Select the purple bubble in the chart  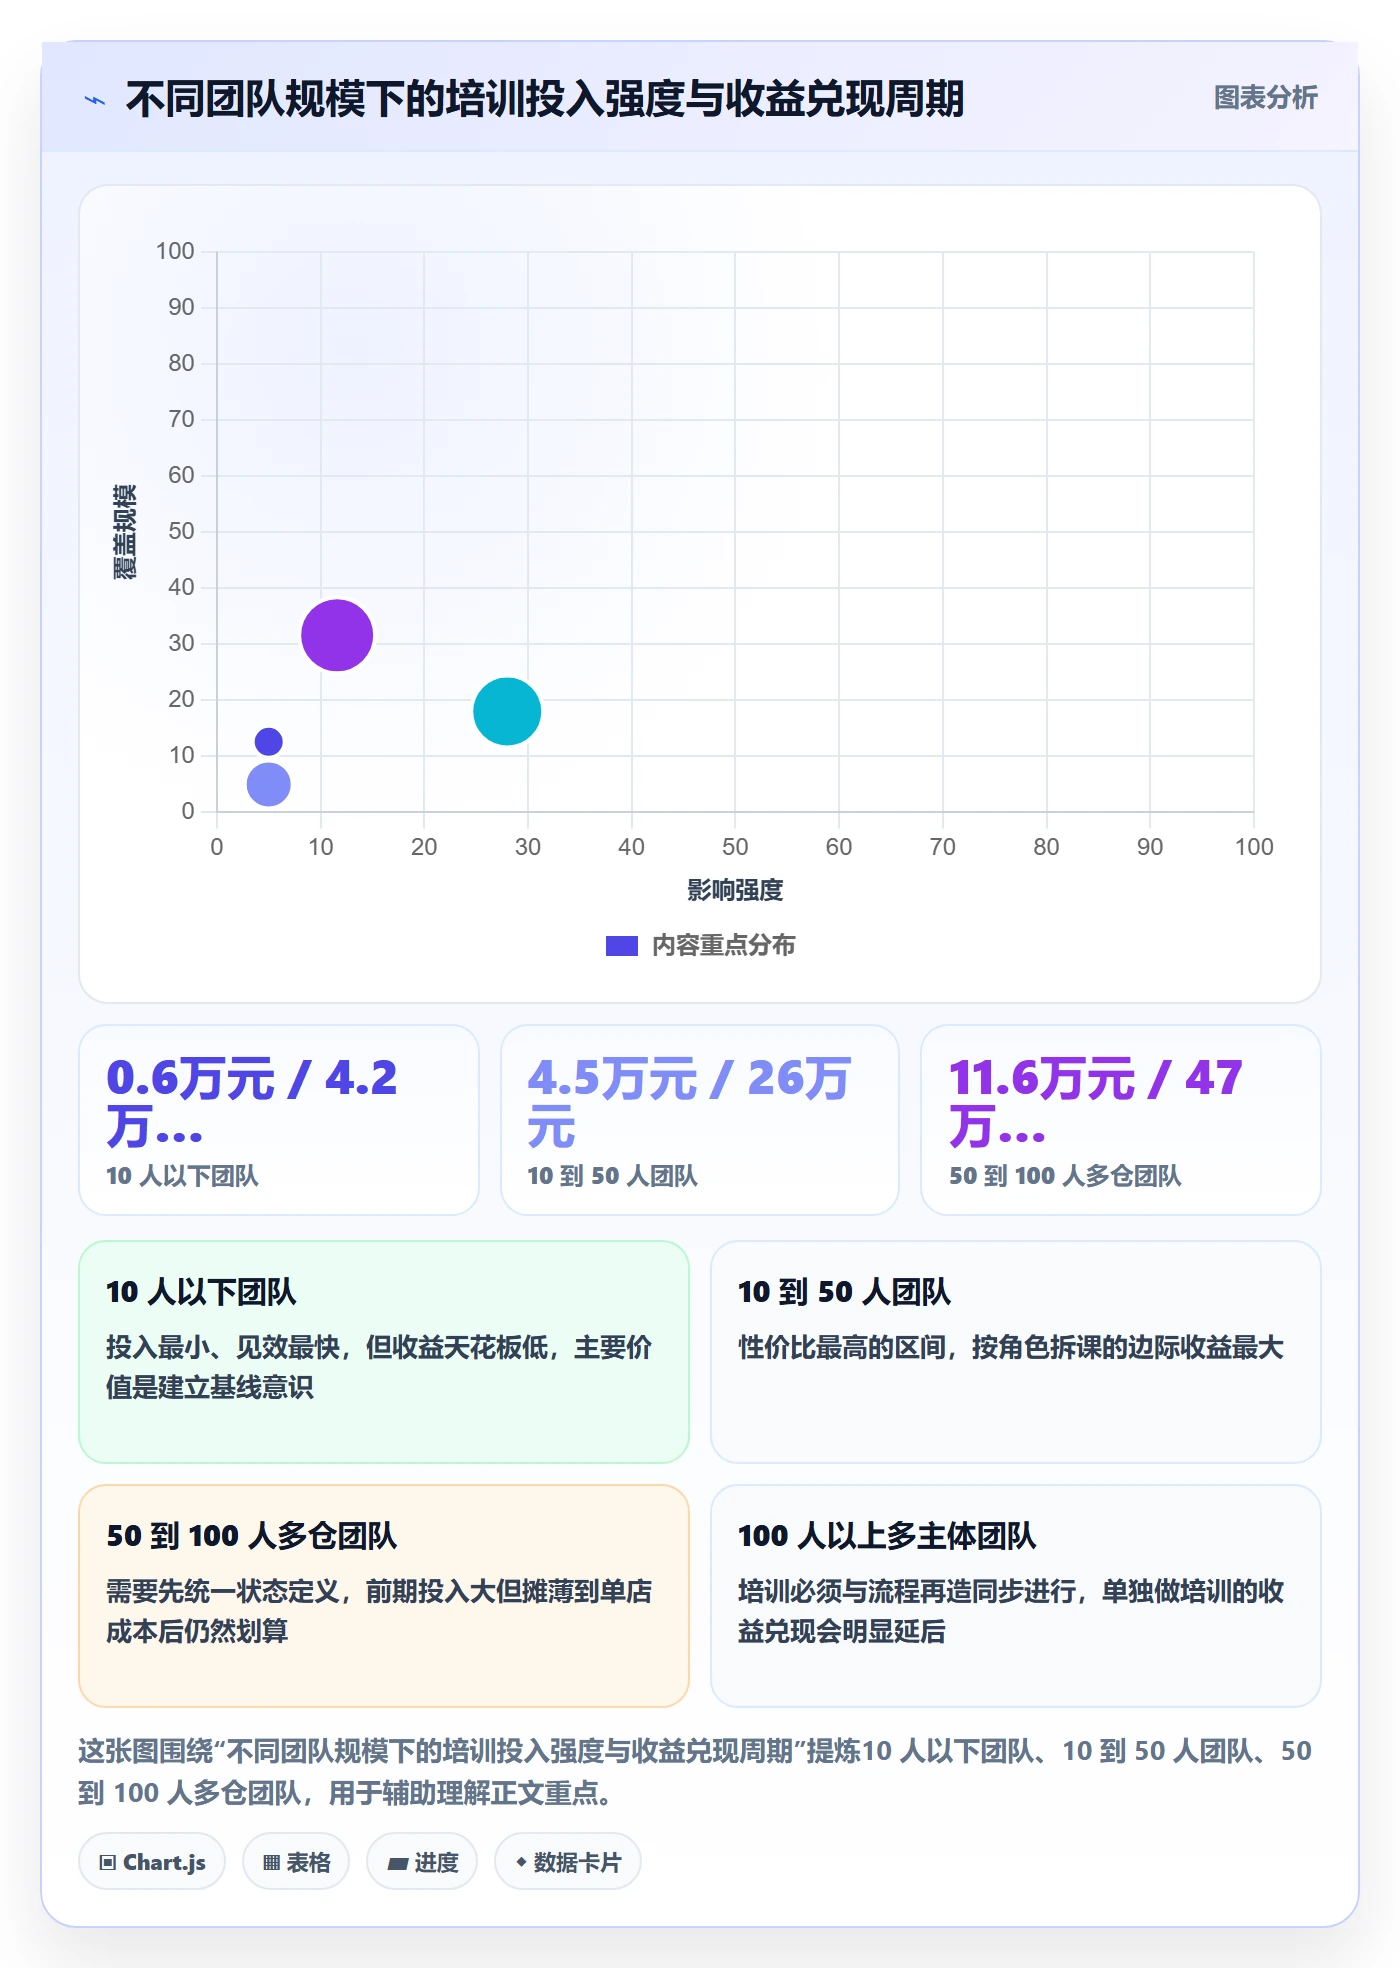pos(337,635)
